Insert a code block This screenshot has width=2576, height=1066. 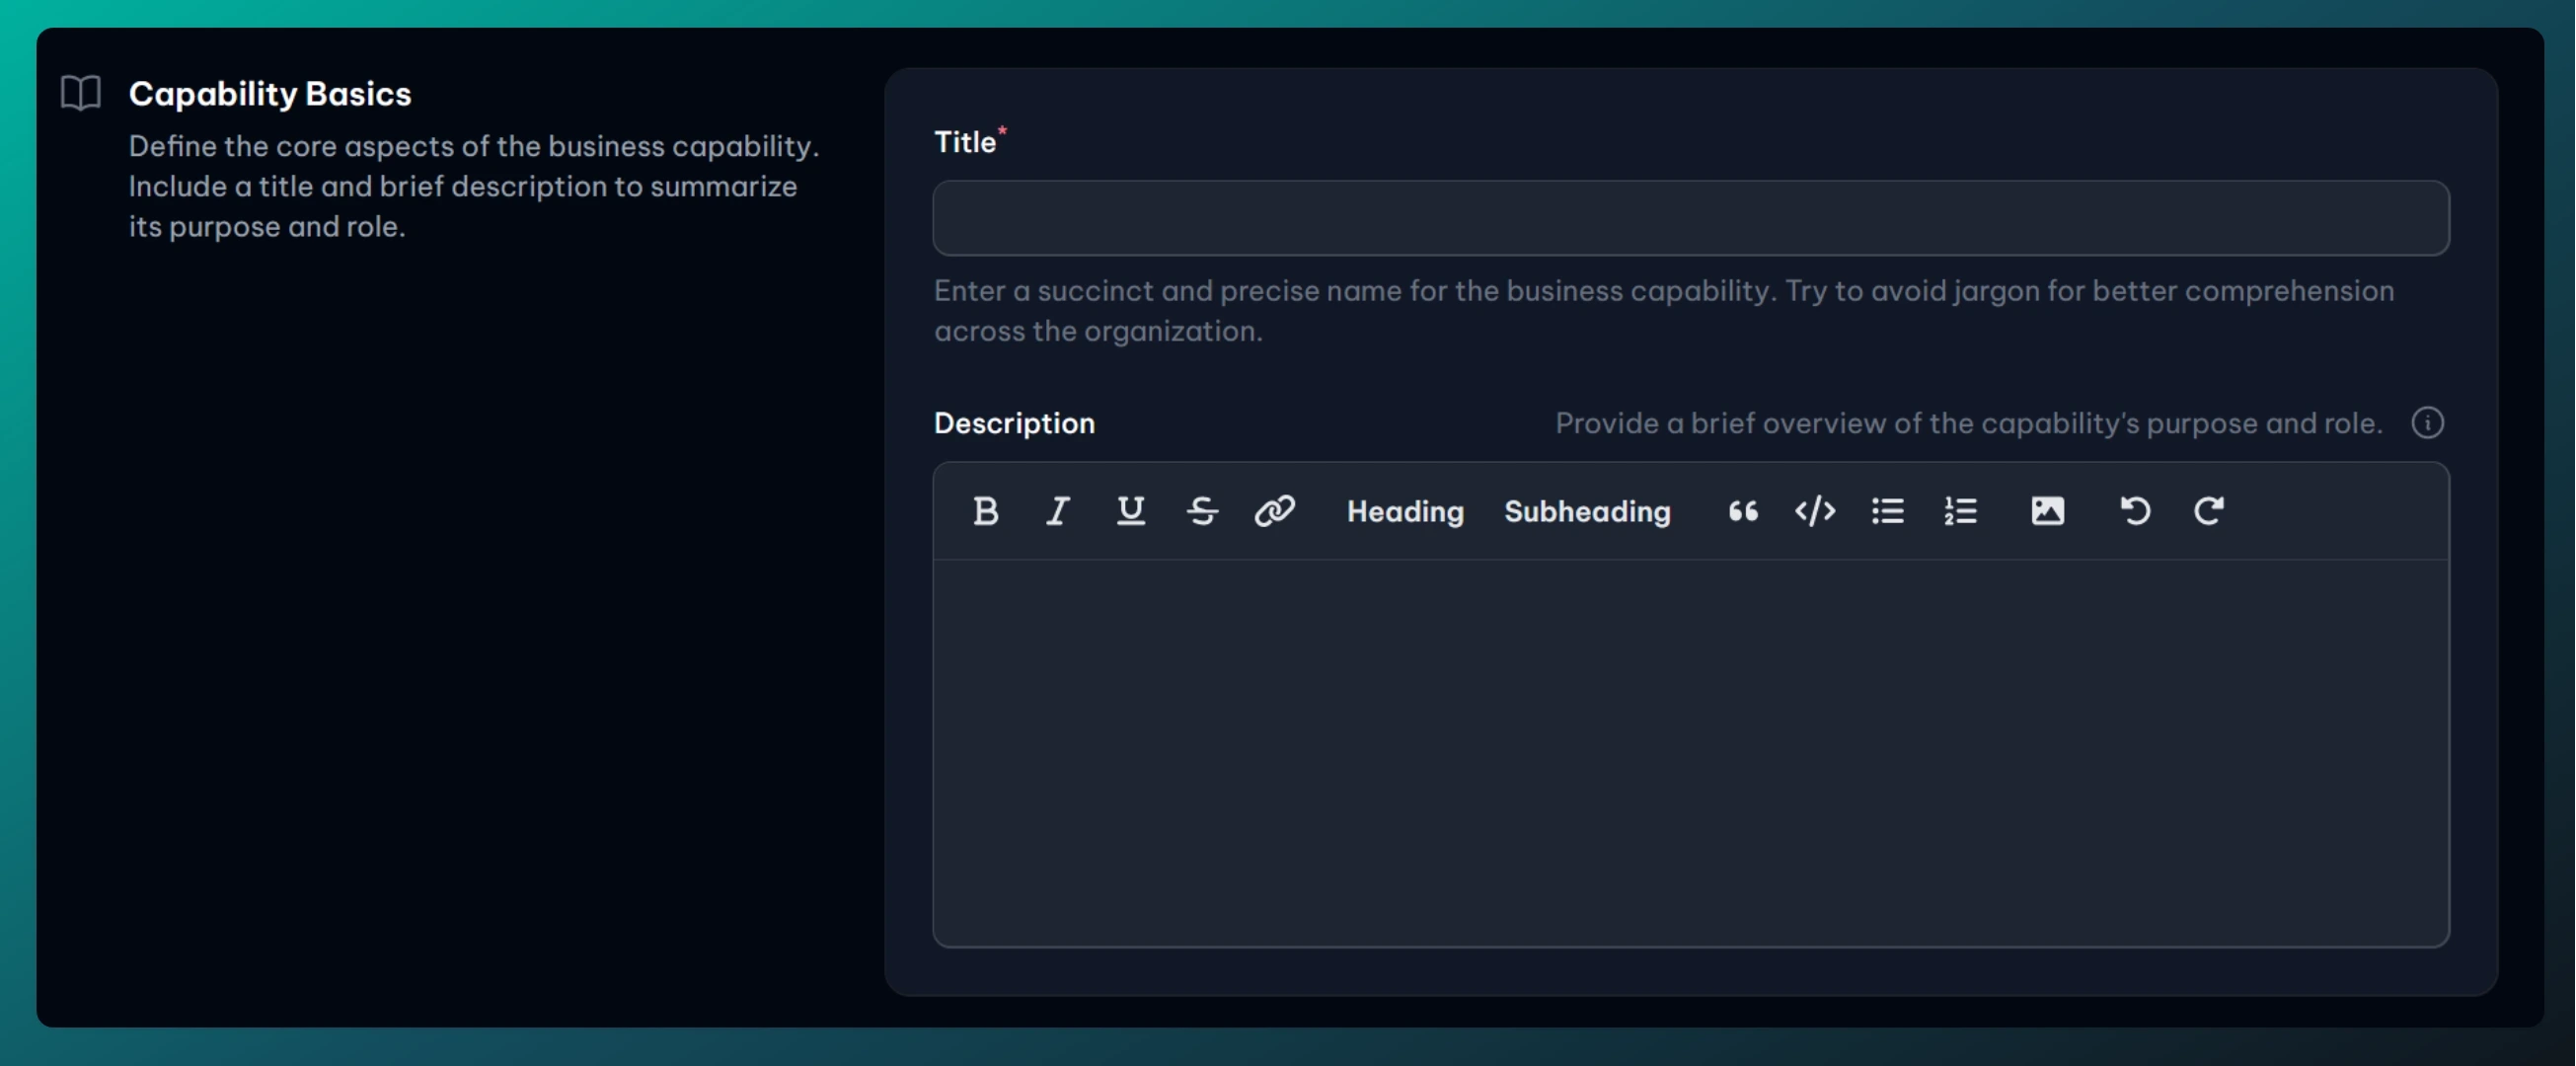[x=1815, y=511]
